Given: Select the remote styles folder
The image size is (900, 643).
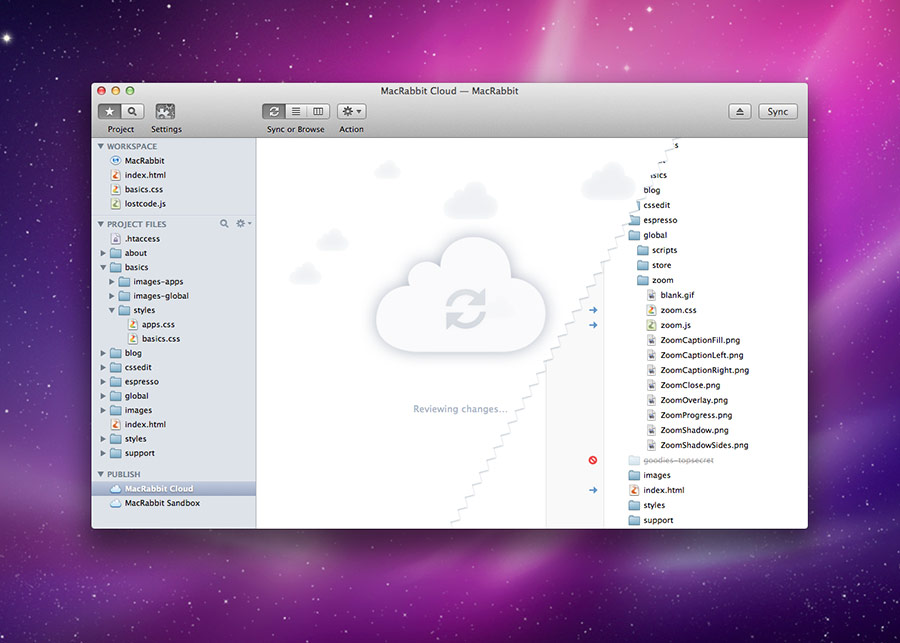Looking at the screenshot, I should [x=647, y=505].
